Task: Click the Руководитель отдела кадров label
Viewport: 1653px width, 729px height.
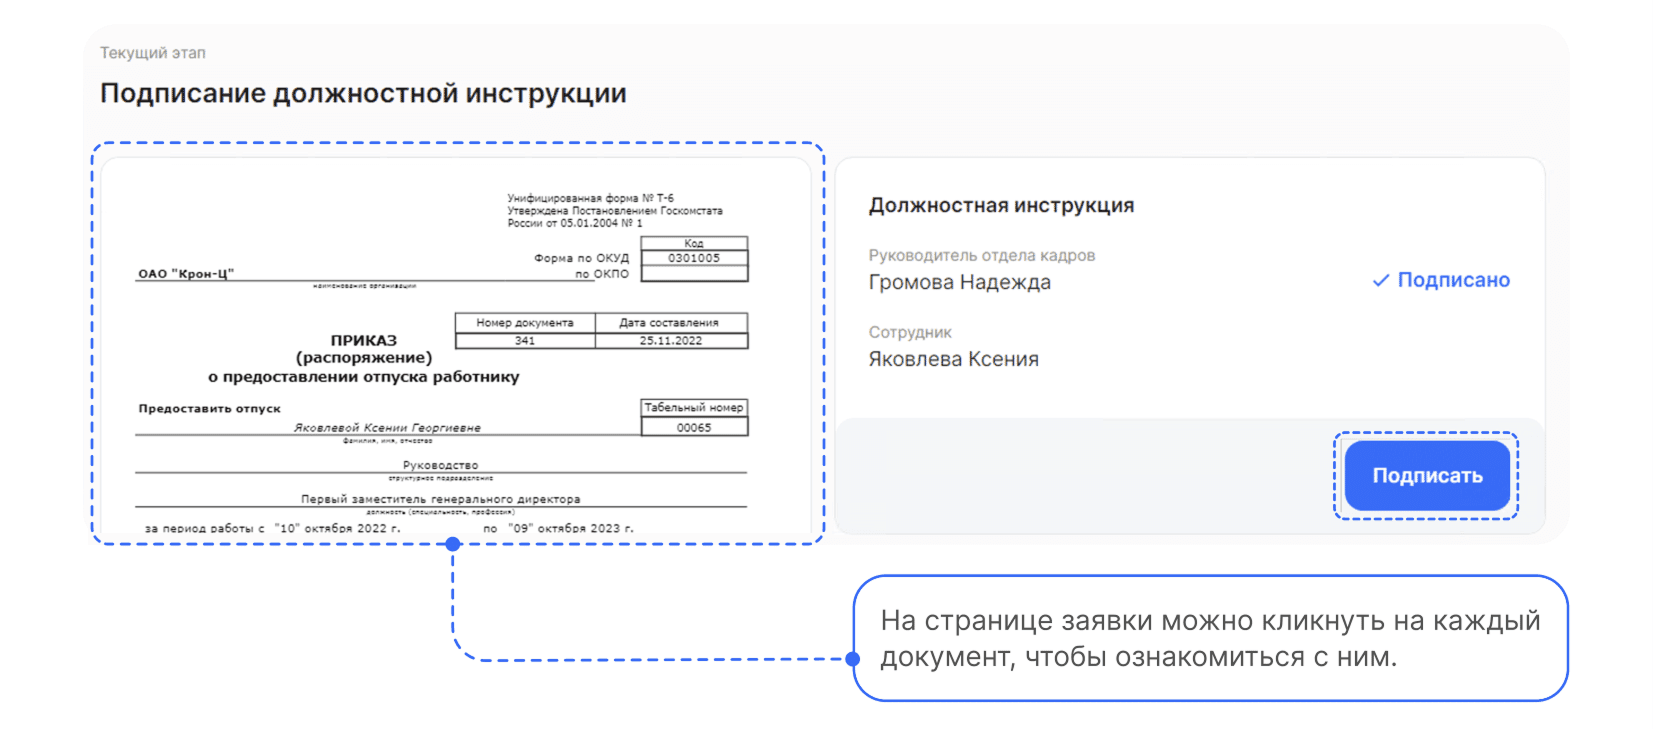Action: tap(981, 255)
